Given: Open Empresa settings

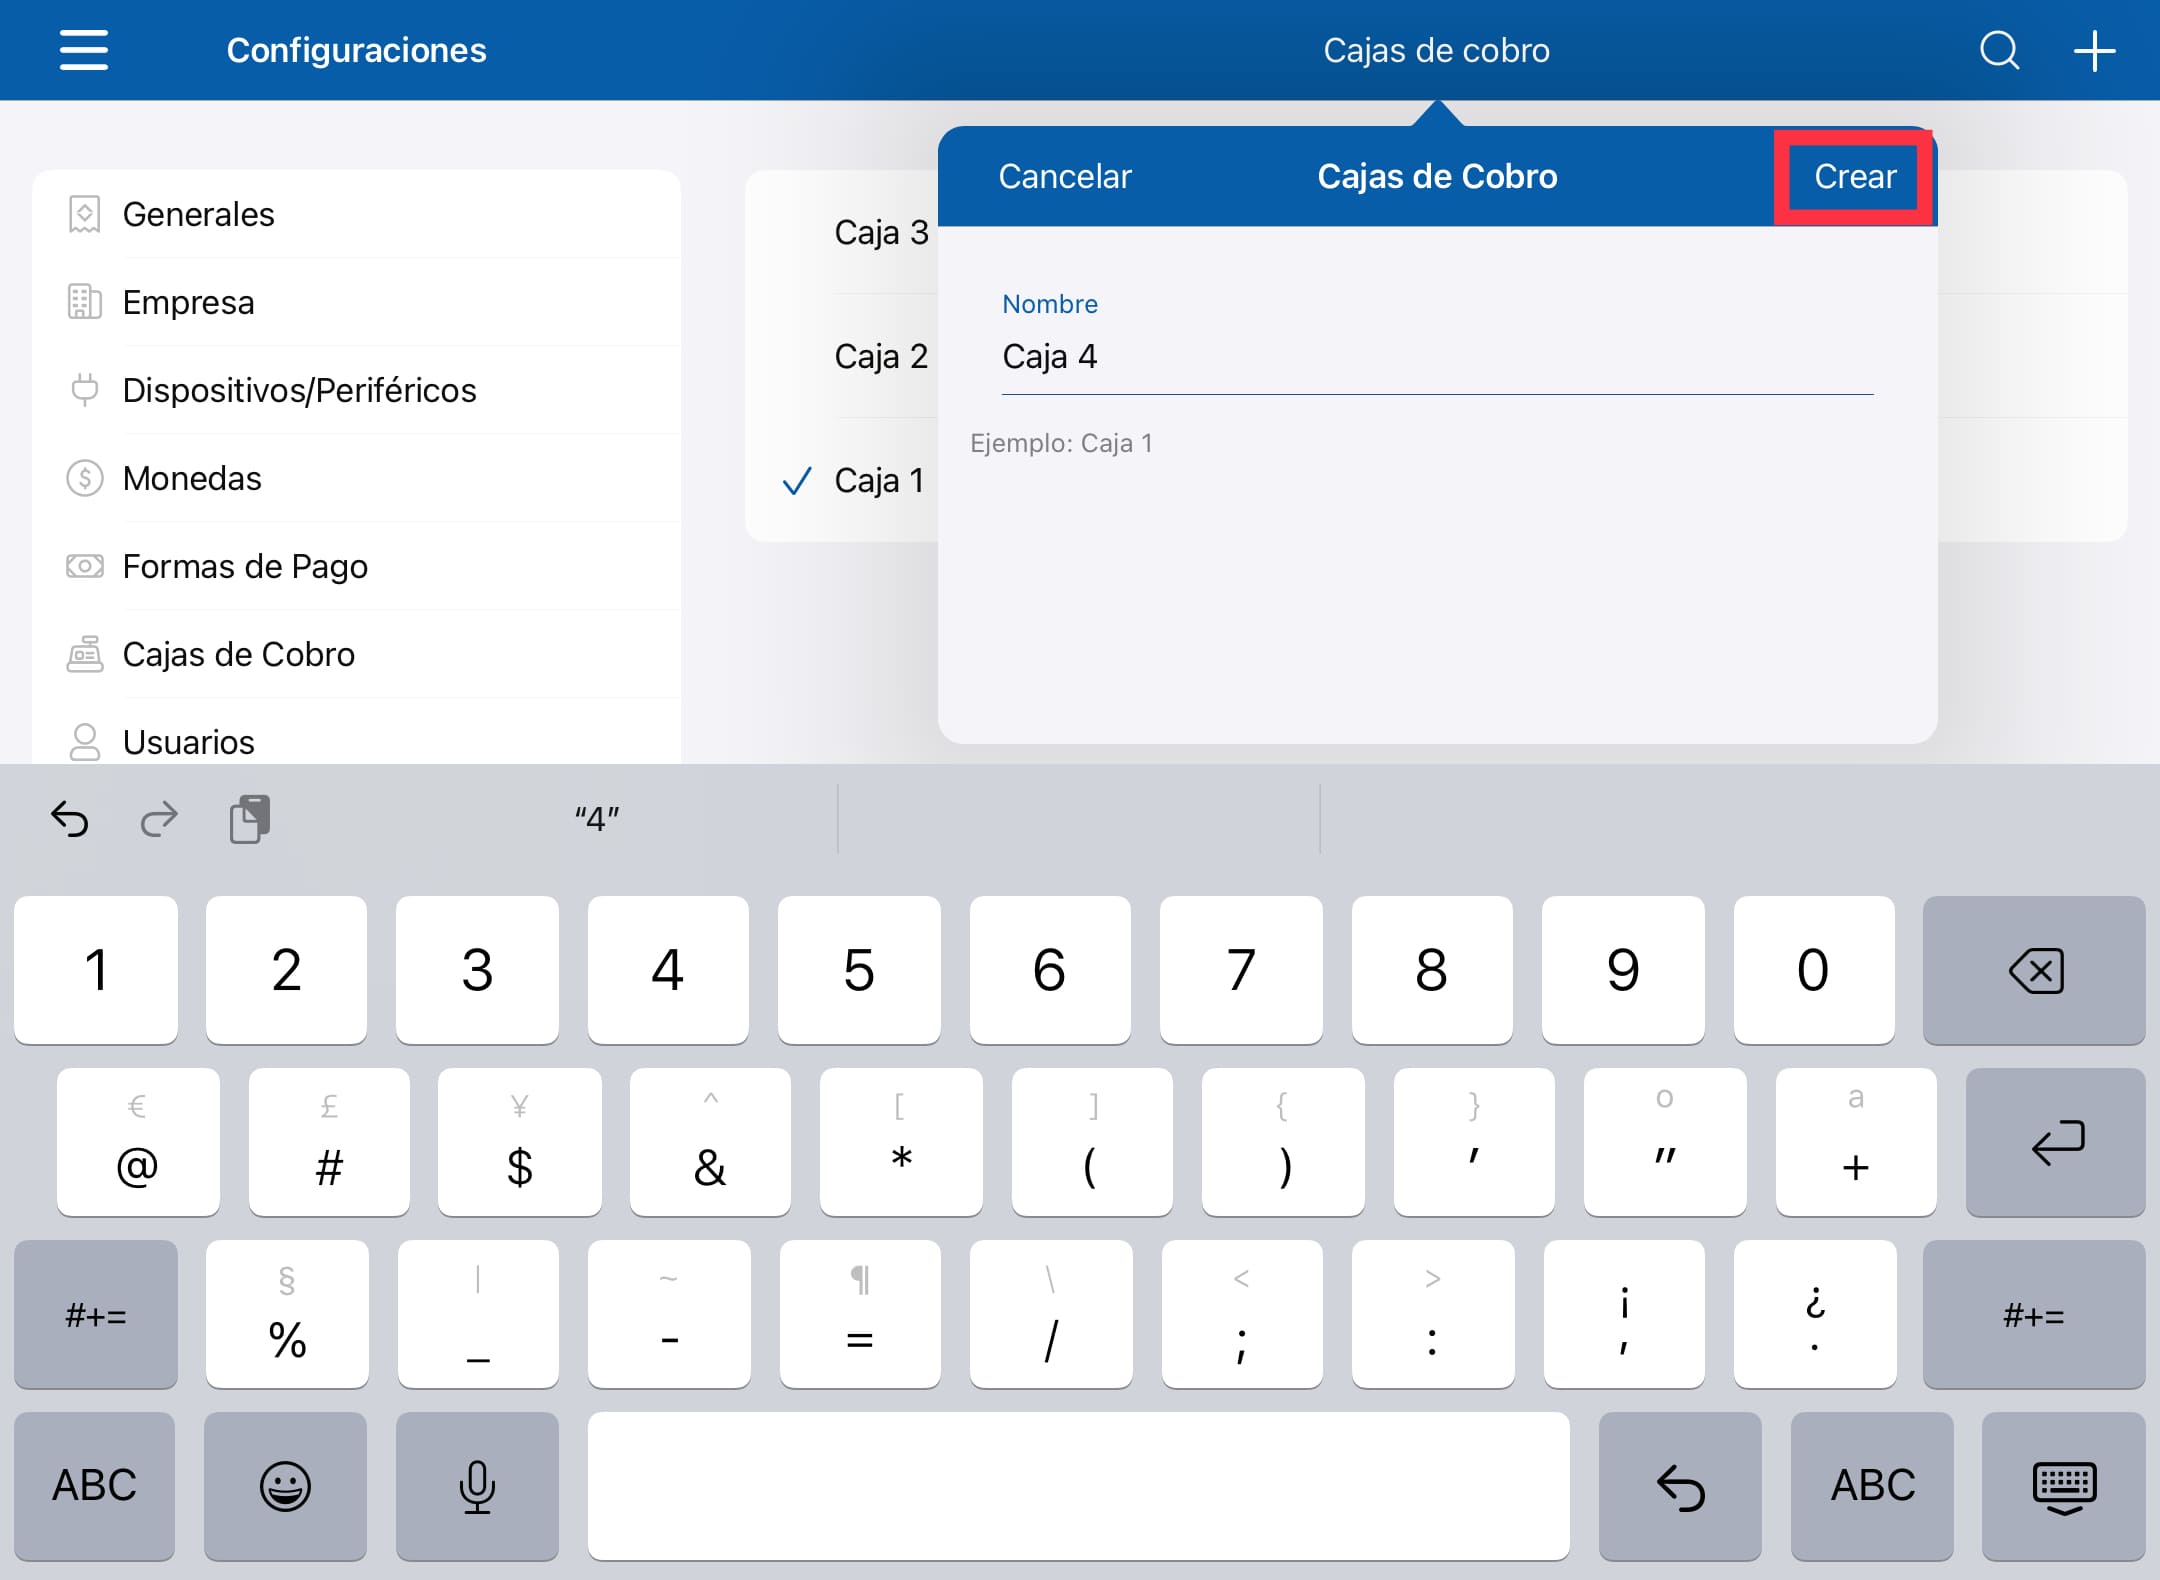Looking at the screenshot, I should [357, 302].
